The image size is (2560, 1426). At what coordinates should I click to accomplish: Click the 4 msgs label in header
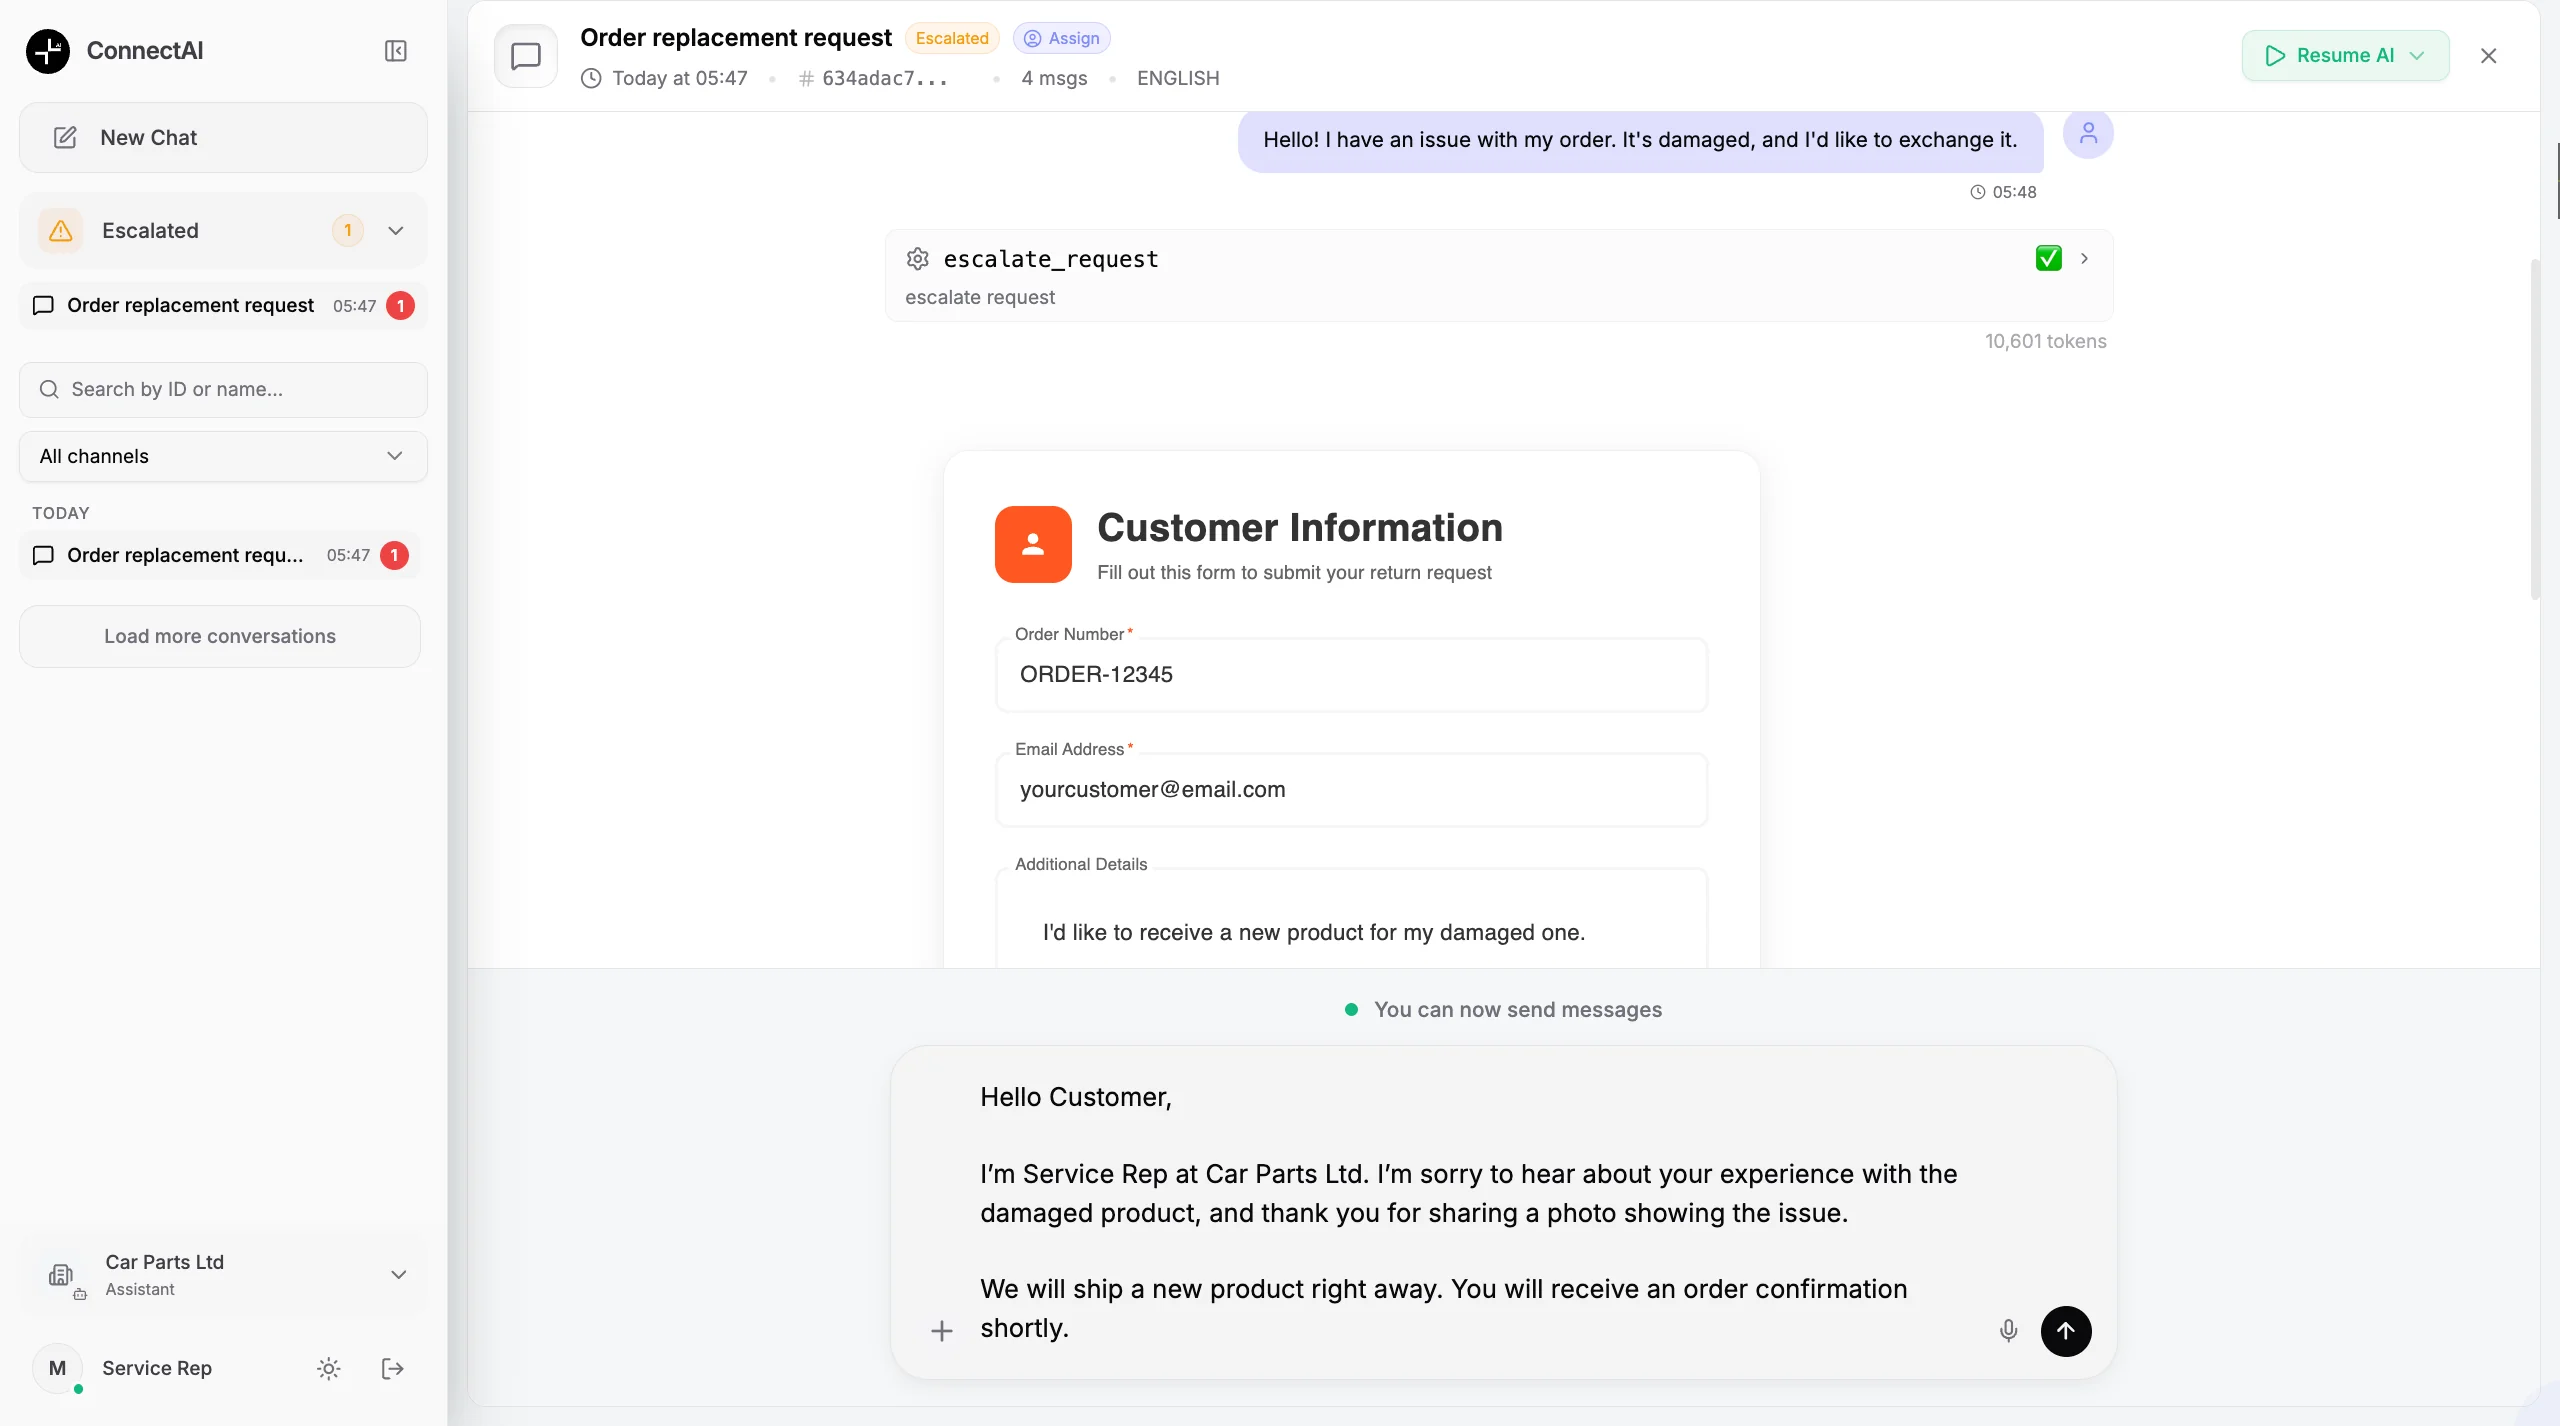tap(1055, 78)
